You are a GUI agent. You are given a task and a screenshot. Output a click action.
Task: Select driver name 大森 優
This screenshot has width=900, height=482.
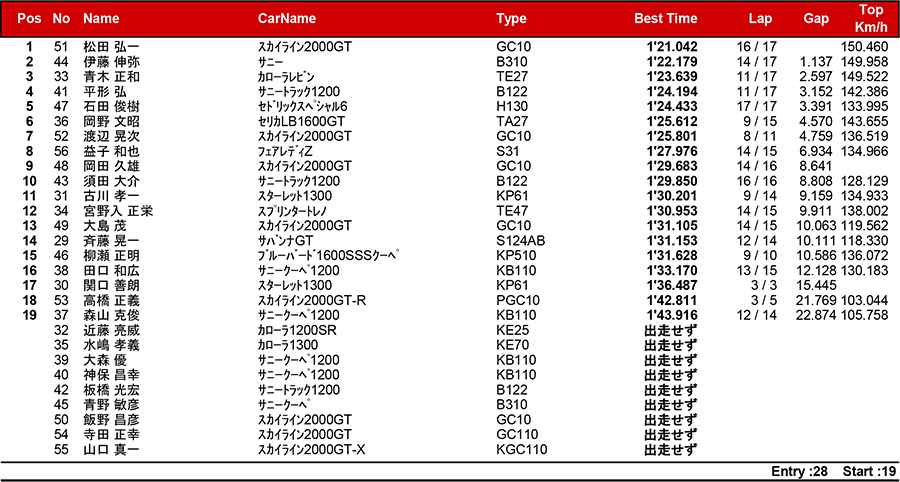pos(105,360)
